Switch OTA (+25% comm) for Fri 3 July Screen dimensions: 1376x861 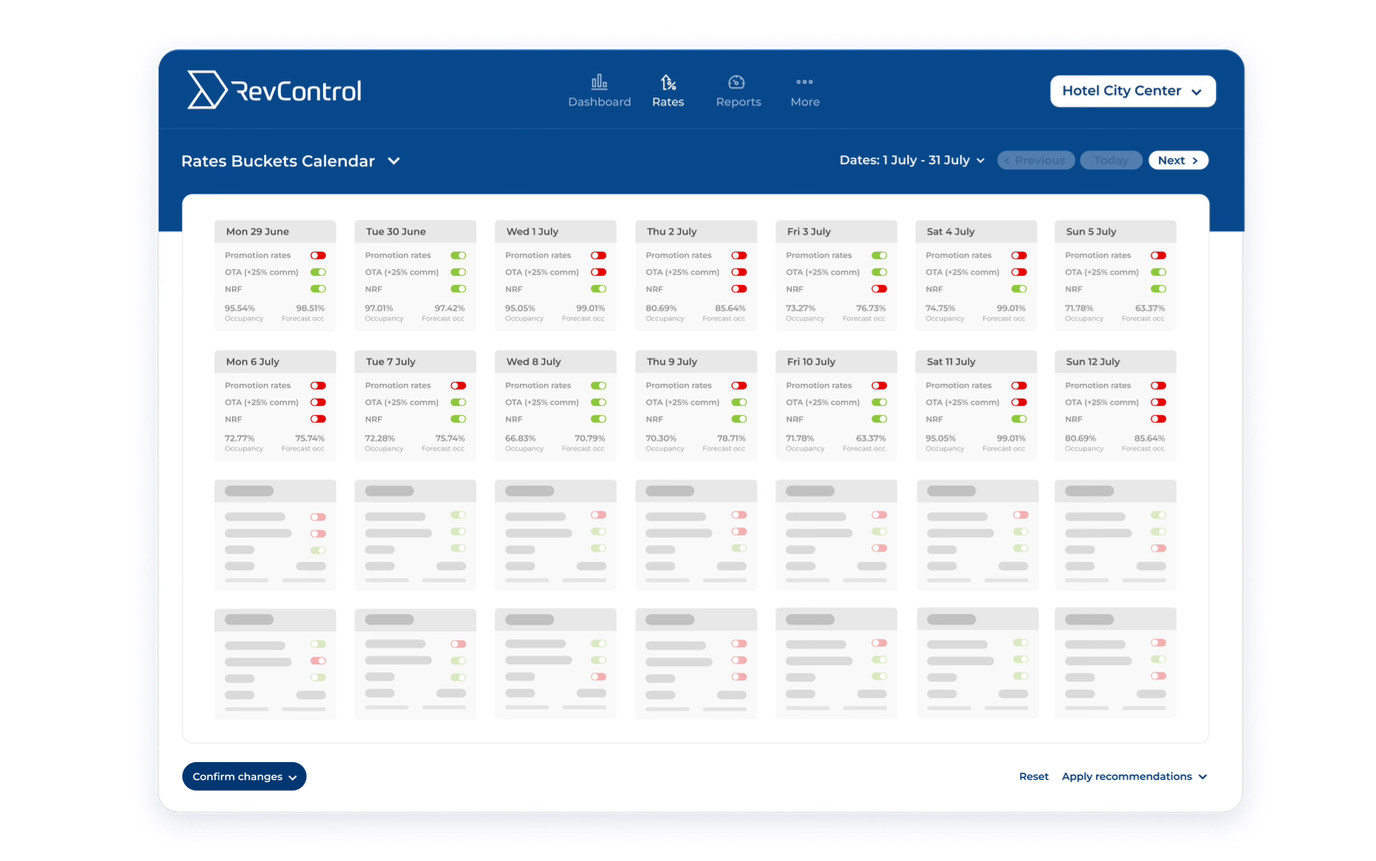[879, 272]
